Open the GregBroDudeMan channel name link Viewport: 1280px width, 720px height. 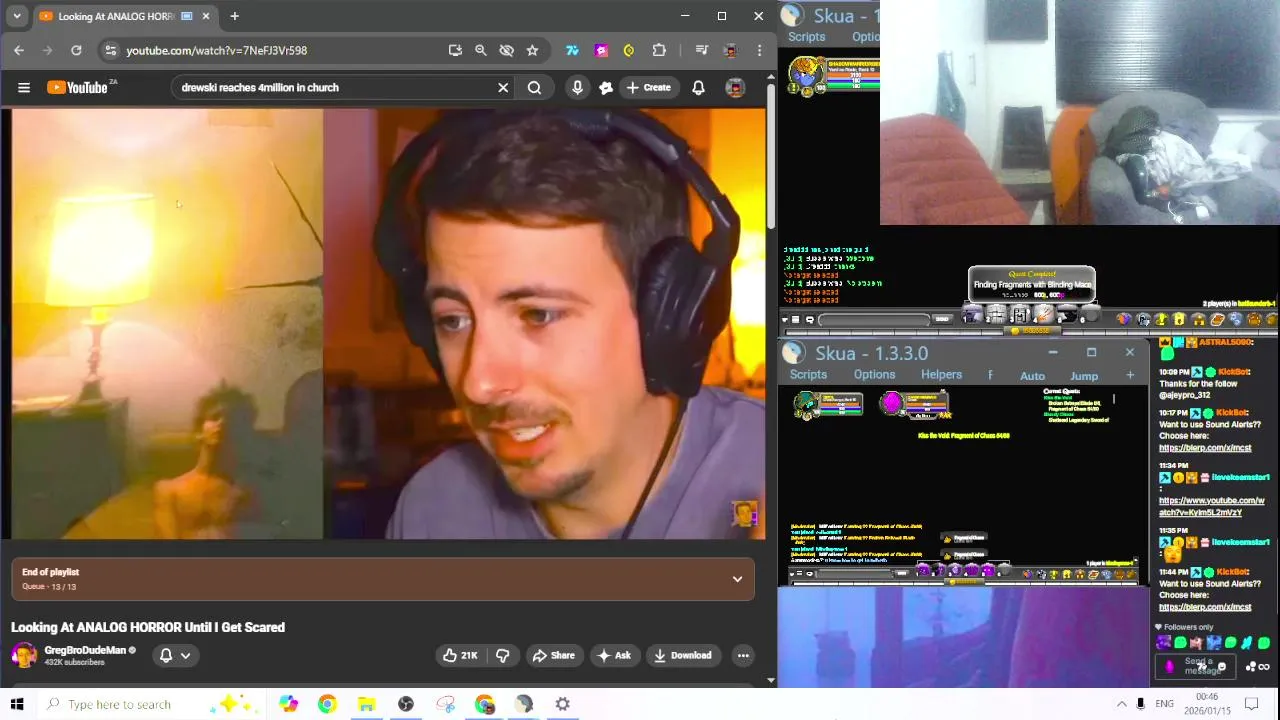pyautogui.click(x=85, y=650)
